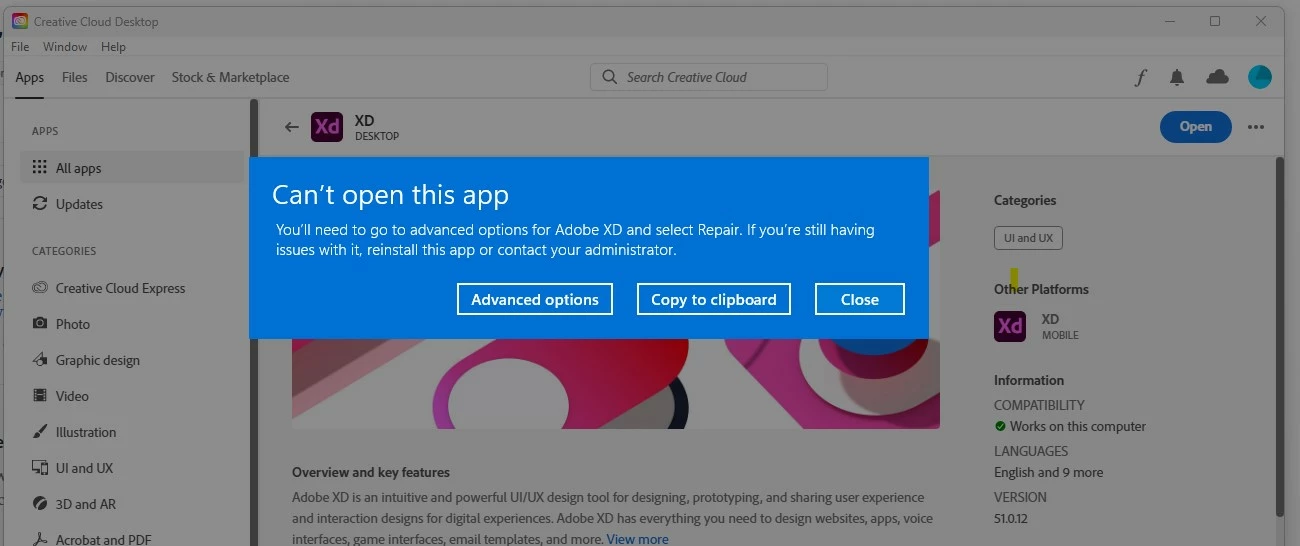Click the Illustration brush icon

click(40, 432)
